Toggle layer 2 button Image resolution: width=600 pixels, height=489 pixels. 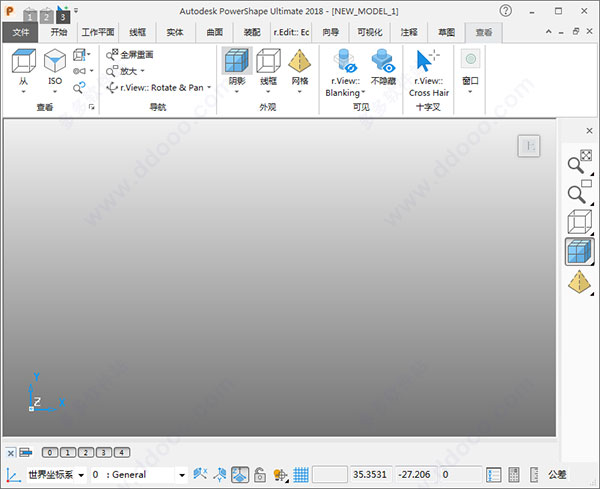click(x=86, y=453)
